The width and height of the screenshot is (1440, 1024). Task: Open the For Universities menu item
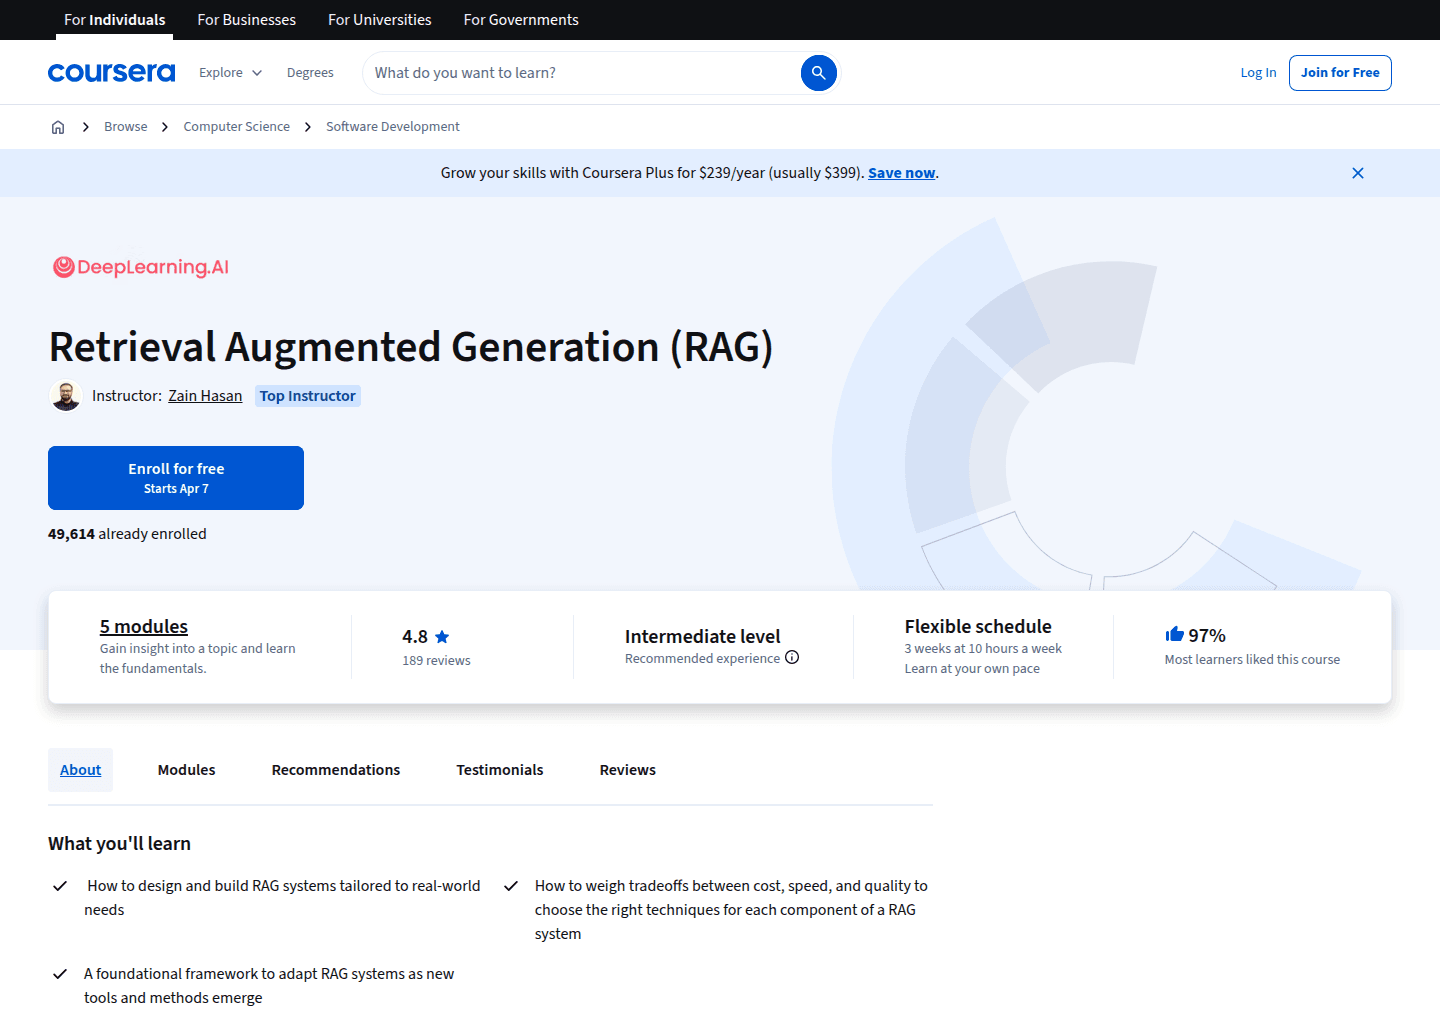pyautogui.click(x=379, y=19)
